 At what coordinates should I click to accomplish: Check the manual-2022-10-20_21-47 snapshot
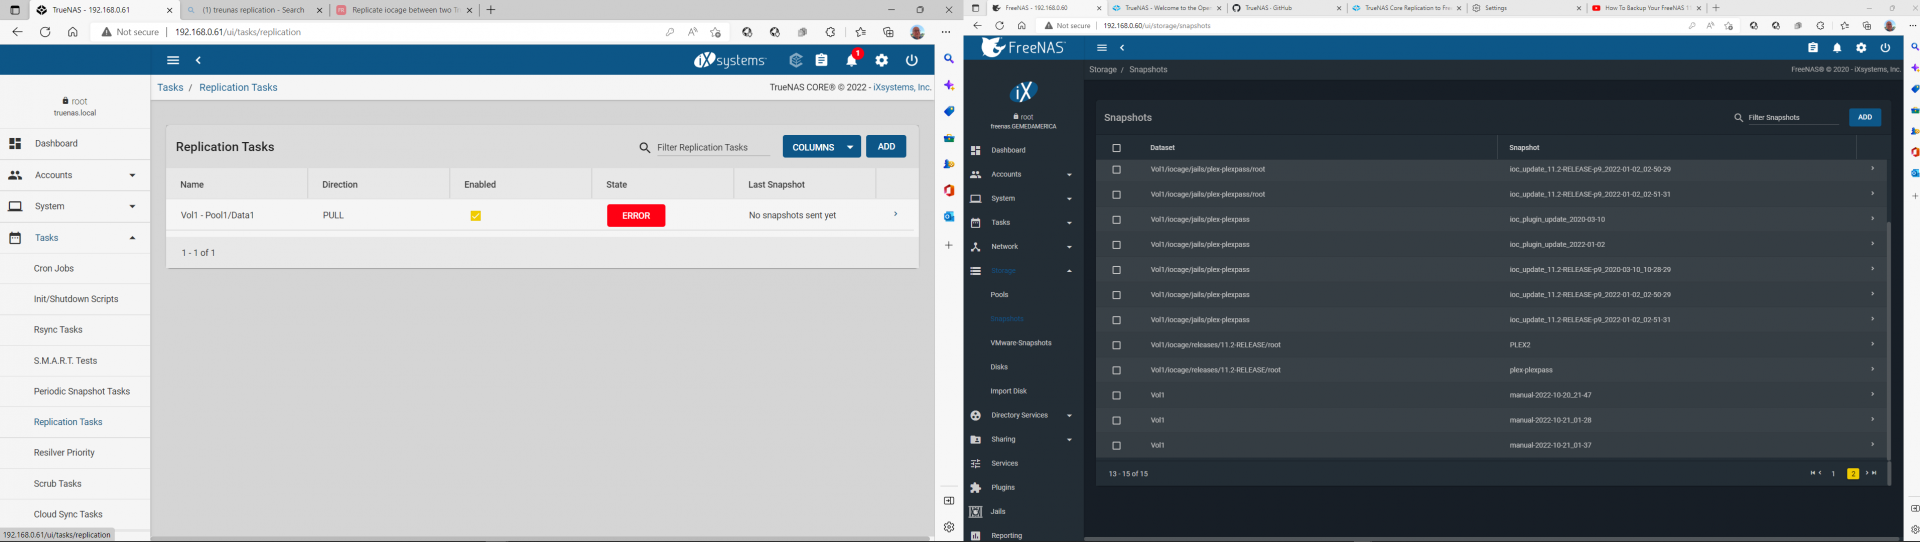pos(1117,395)
